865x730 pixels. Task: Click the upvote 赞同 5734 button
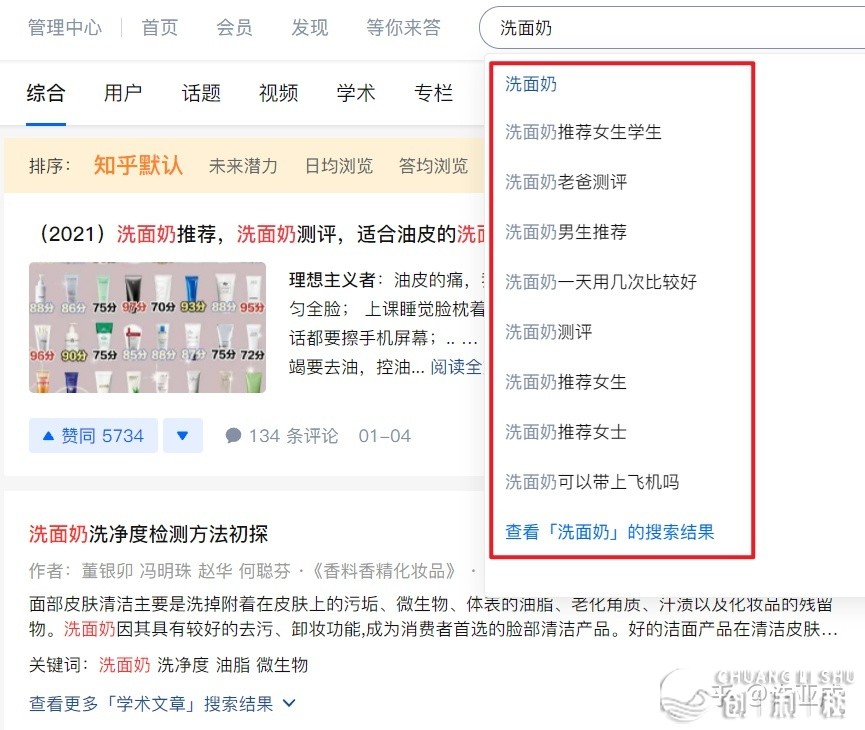[x=93, y=436]
